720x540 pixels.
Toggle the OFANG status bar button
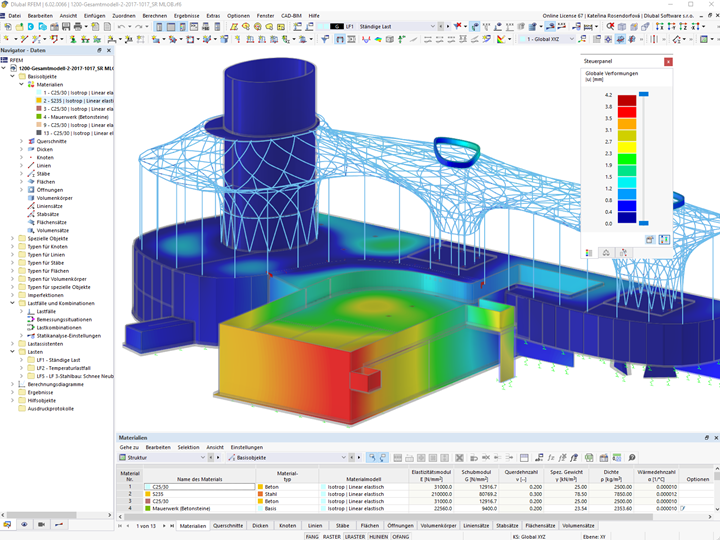[400, 536]
